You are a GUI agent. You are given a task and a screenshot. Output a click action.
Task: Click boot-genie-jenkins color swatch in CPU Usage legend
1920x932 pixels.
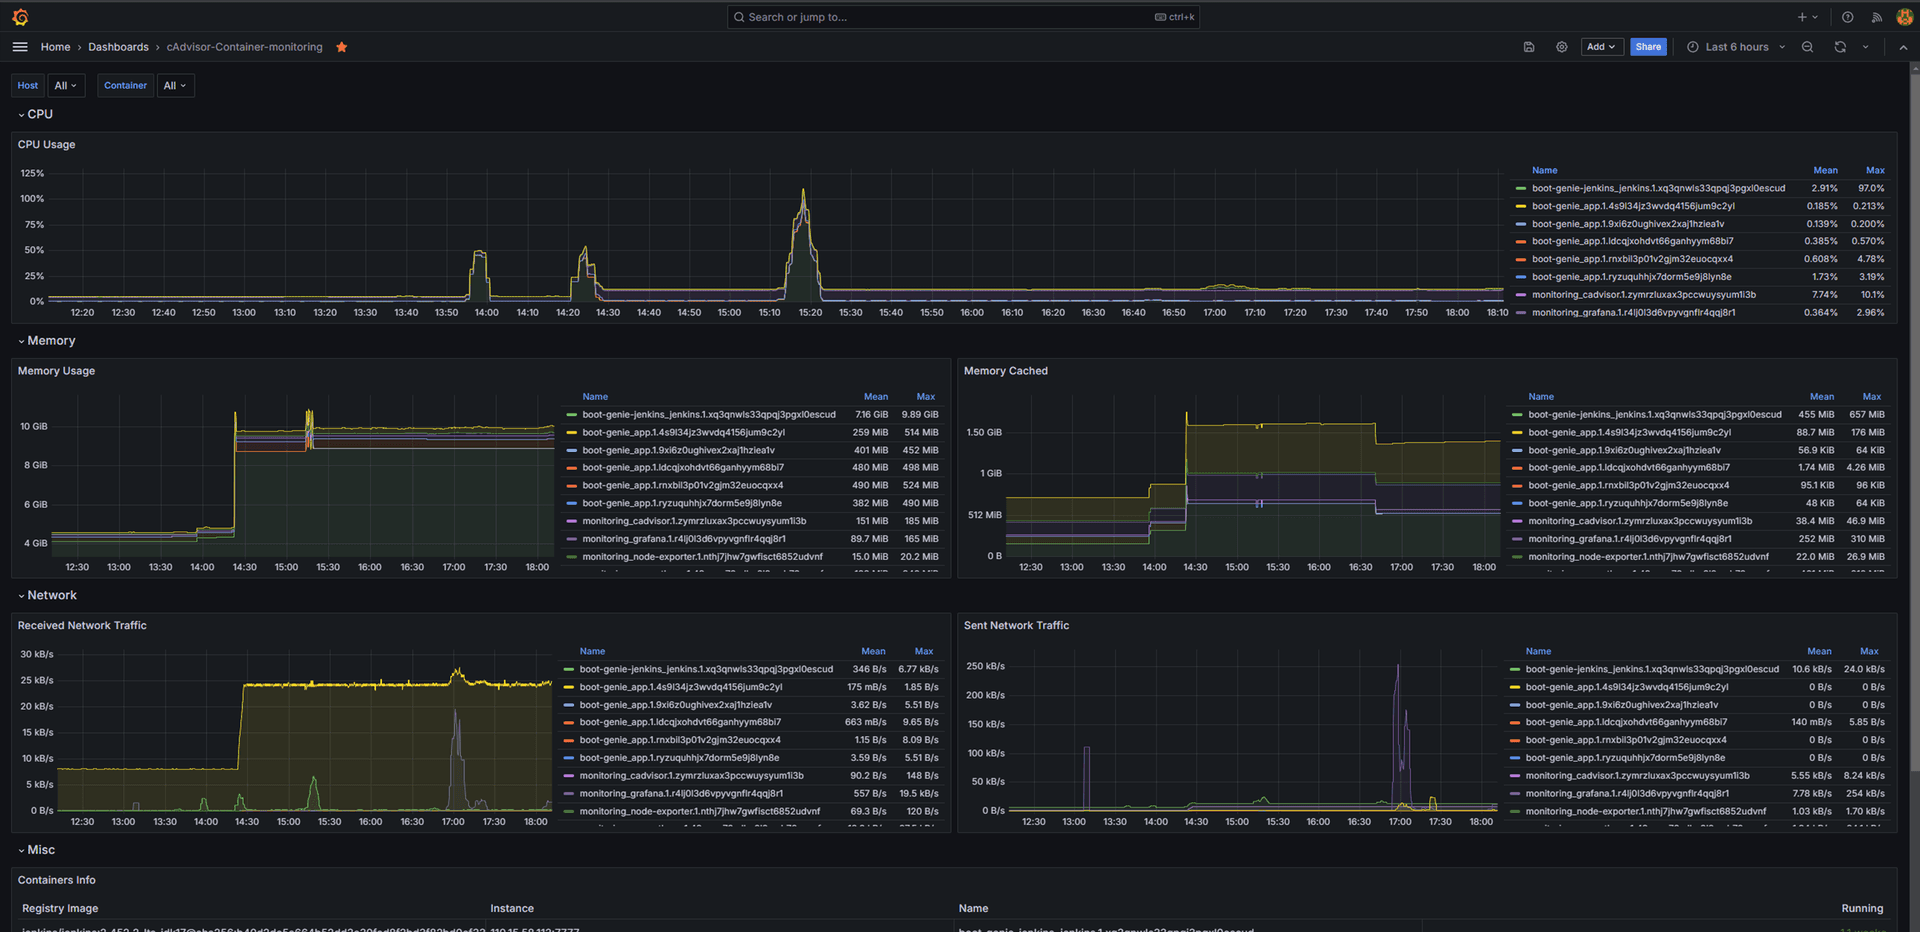(1520, 189)
